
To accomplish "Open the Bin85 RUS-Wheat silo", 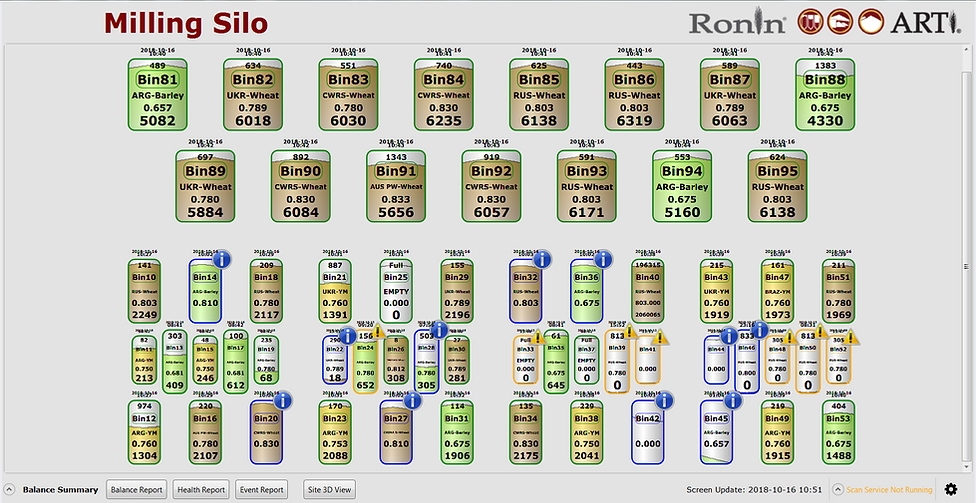I will point(539,94).
